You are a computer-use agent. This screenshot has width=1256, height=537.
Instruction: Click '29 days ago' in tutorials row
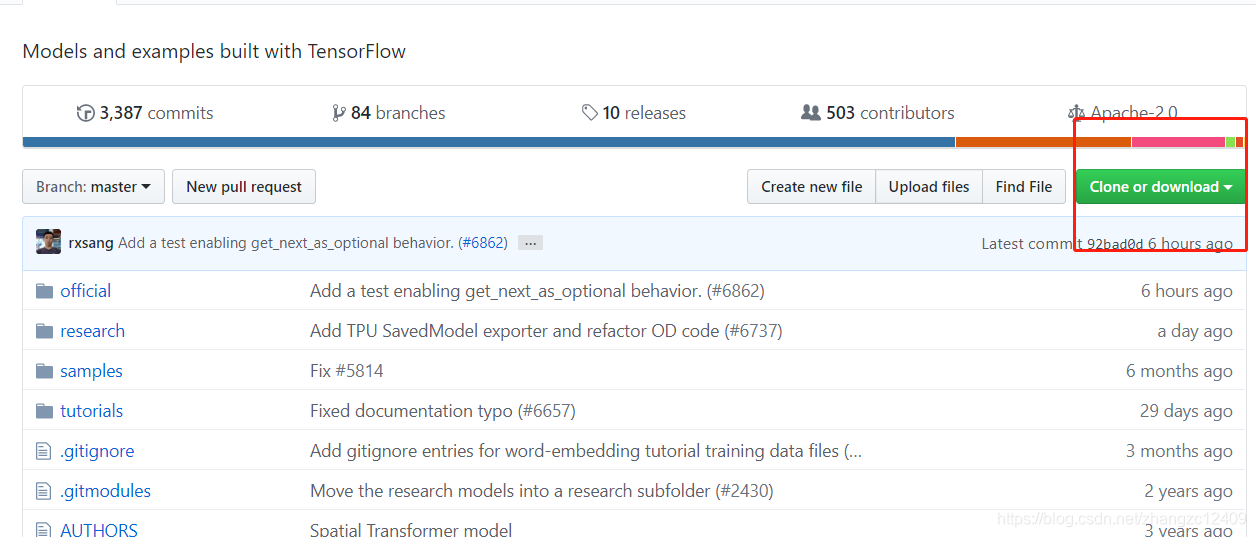coord(1186,411)
